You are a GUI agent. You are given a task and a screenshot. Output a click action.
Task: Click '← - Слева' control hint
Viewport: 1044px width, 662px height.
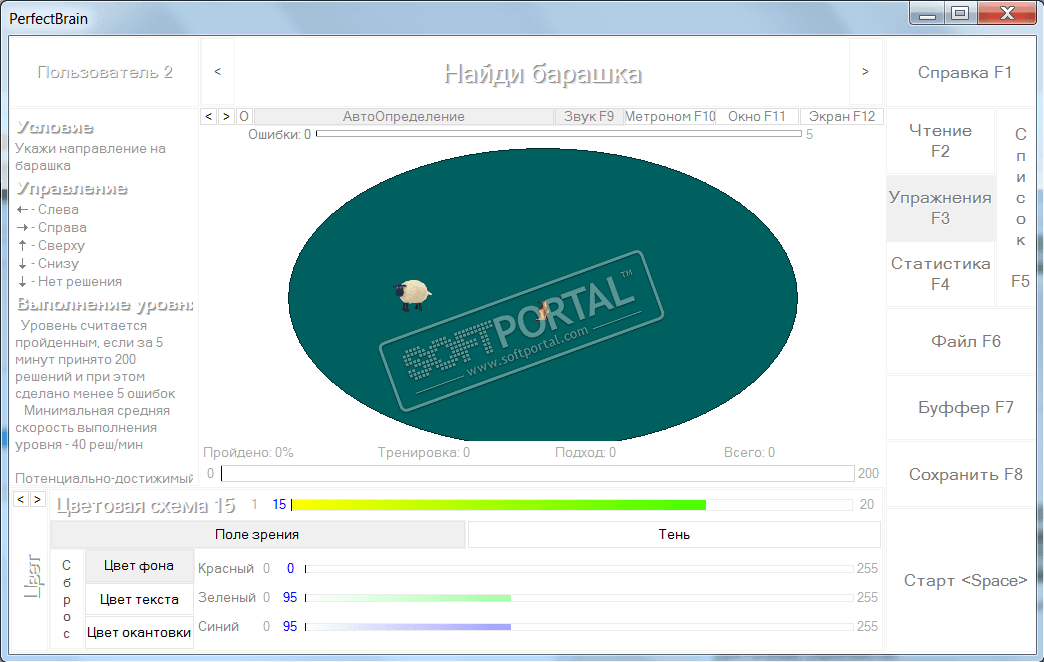pyautogui.click(x=47, y=209)
